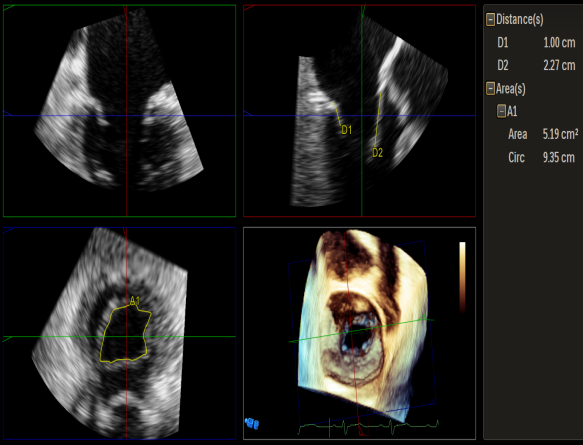Select the D2 2.27 cm row

pyautogui.click(x=536, y=65)
